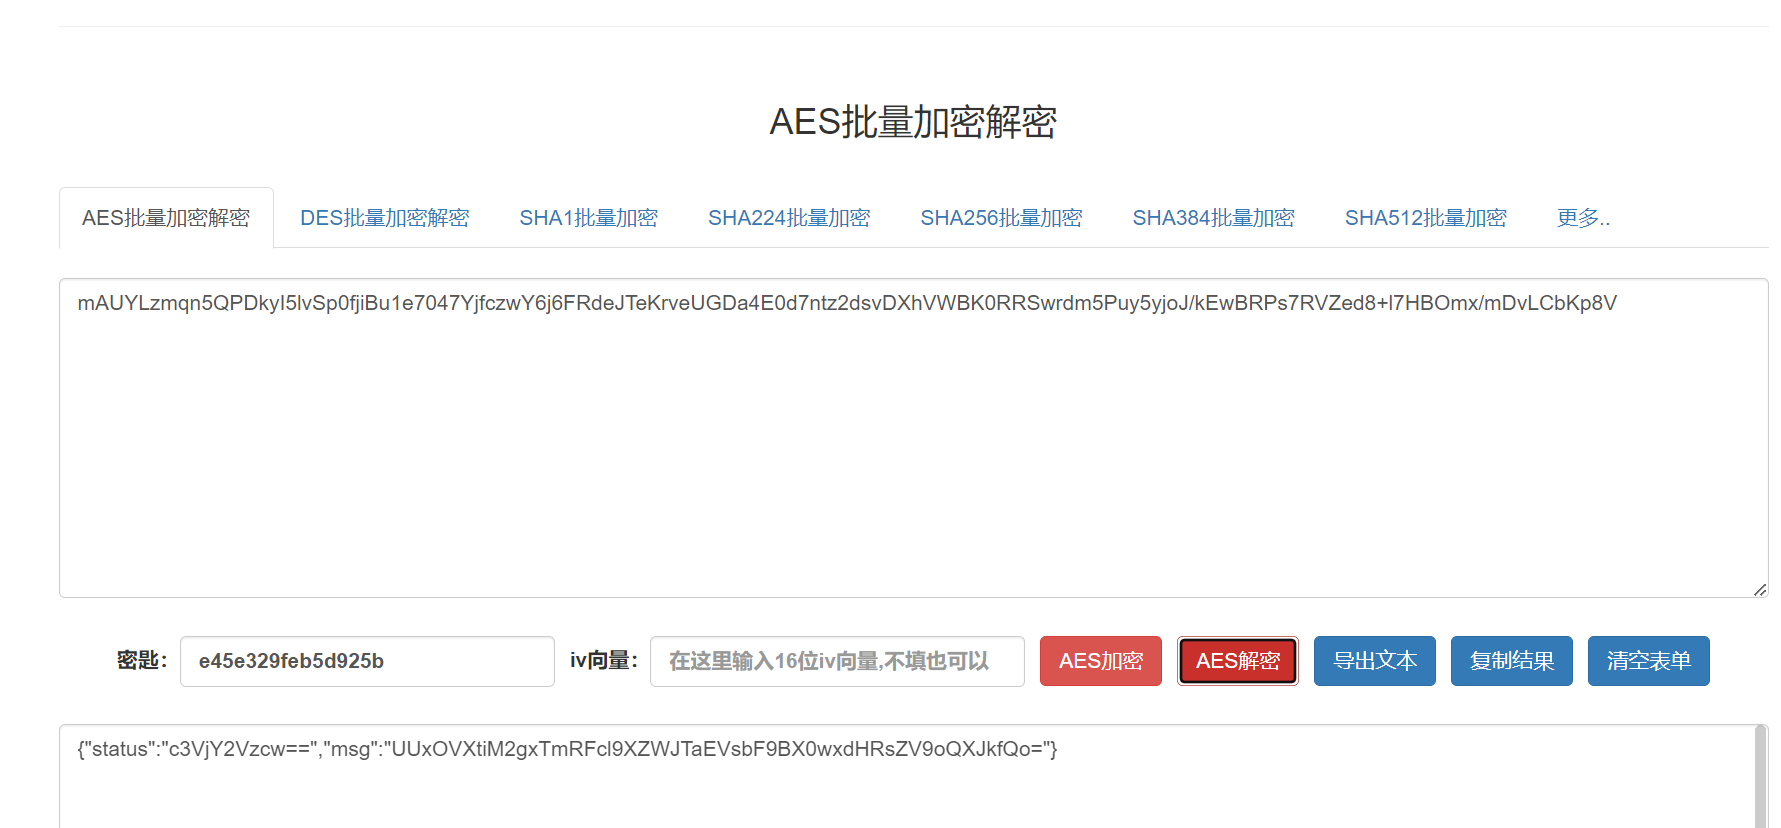
Task: Focus the 密匙 key input field
Action: [367, 661]
